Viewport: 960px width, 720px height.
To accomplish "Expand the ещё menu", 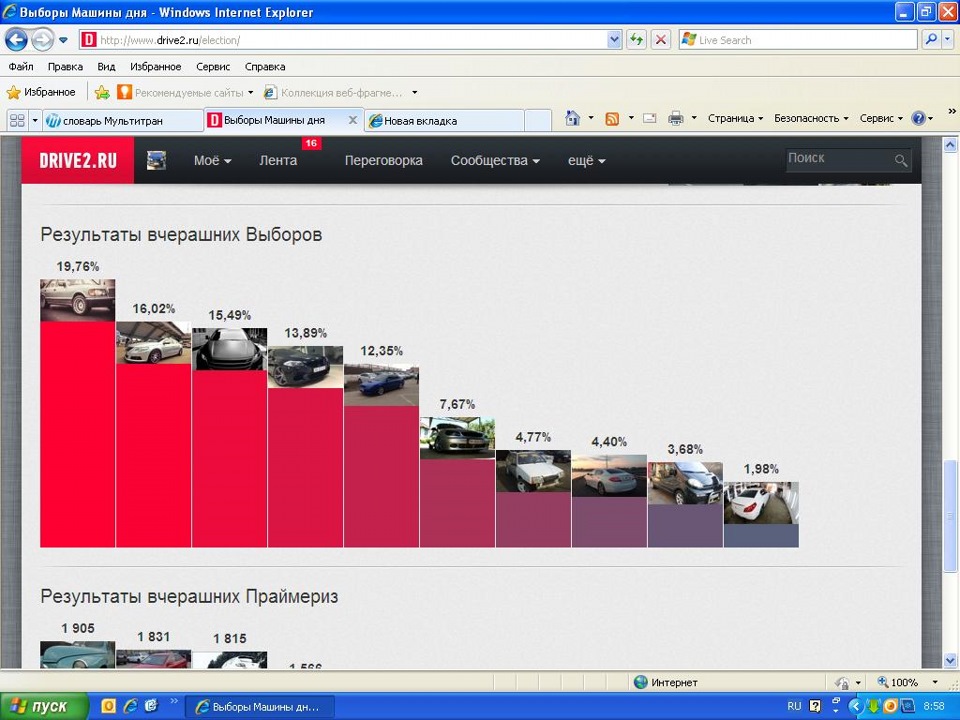I will (x=587, y=160).
